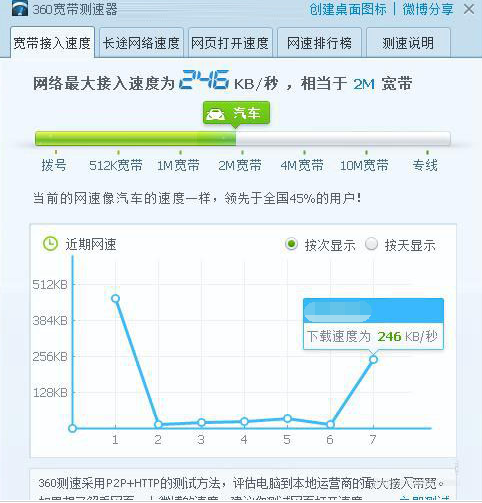Click the 4M宽带 scale label
The image size is (482, 503).
pyautogui.click(x=302, y=165)
